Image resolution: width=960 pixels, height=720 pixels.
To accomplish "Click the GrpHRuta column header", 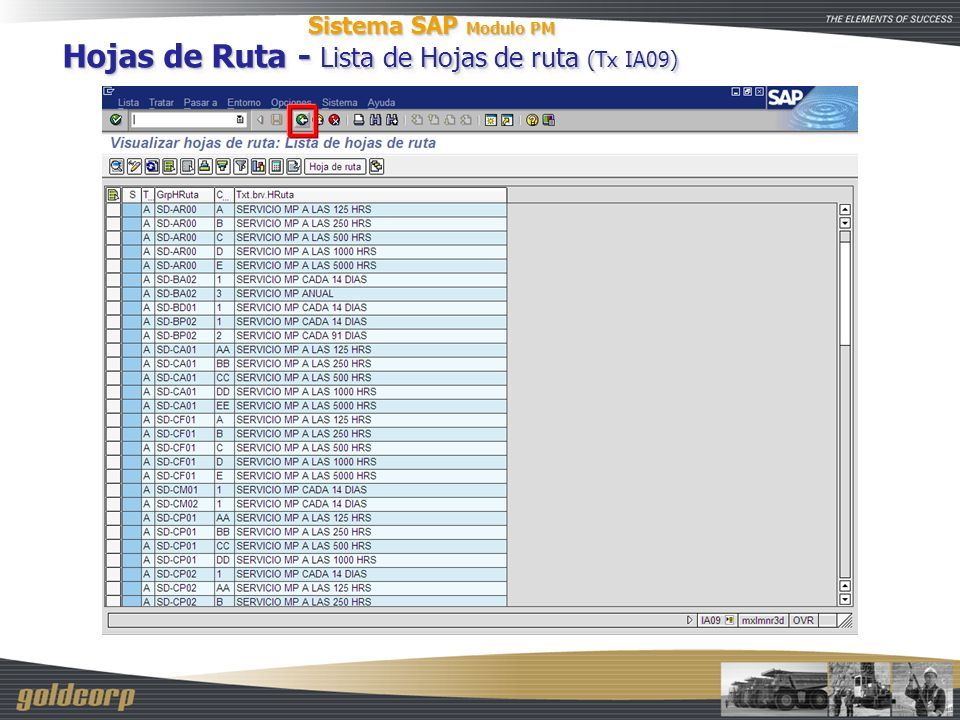I will pos(184,195).
